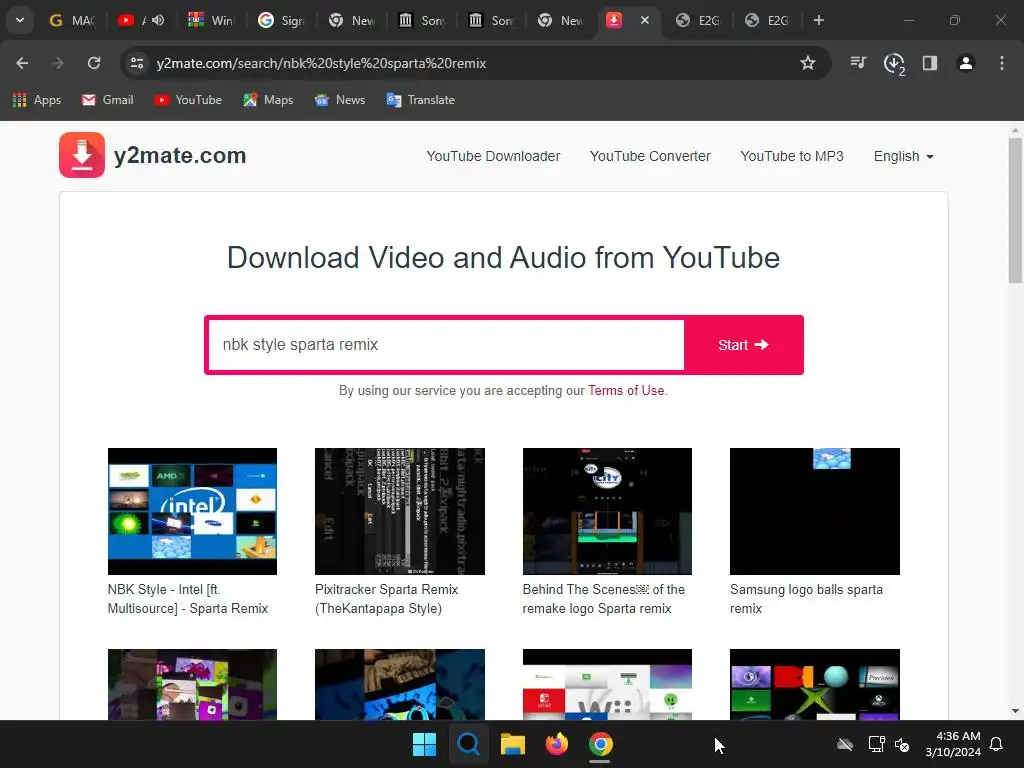Go back with the browser back arrow

22,63
